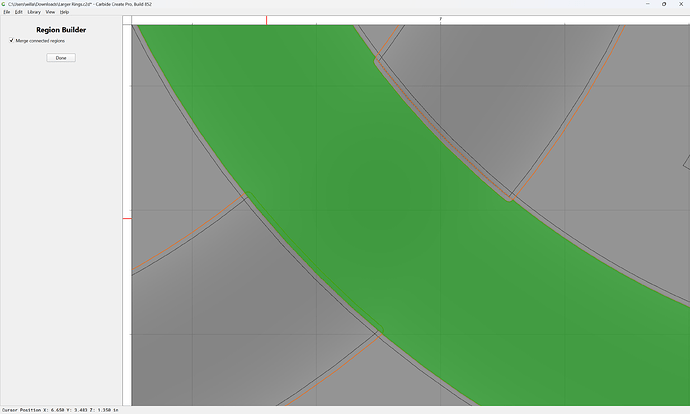Click the red marker on the left ruler
Viewport: 690px width, 414px height.
[x=127, y=218]
